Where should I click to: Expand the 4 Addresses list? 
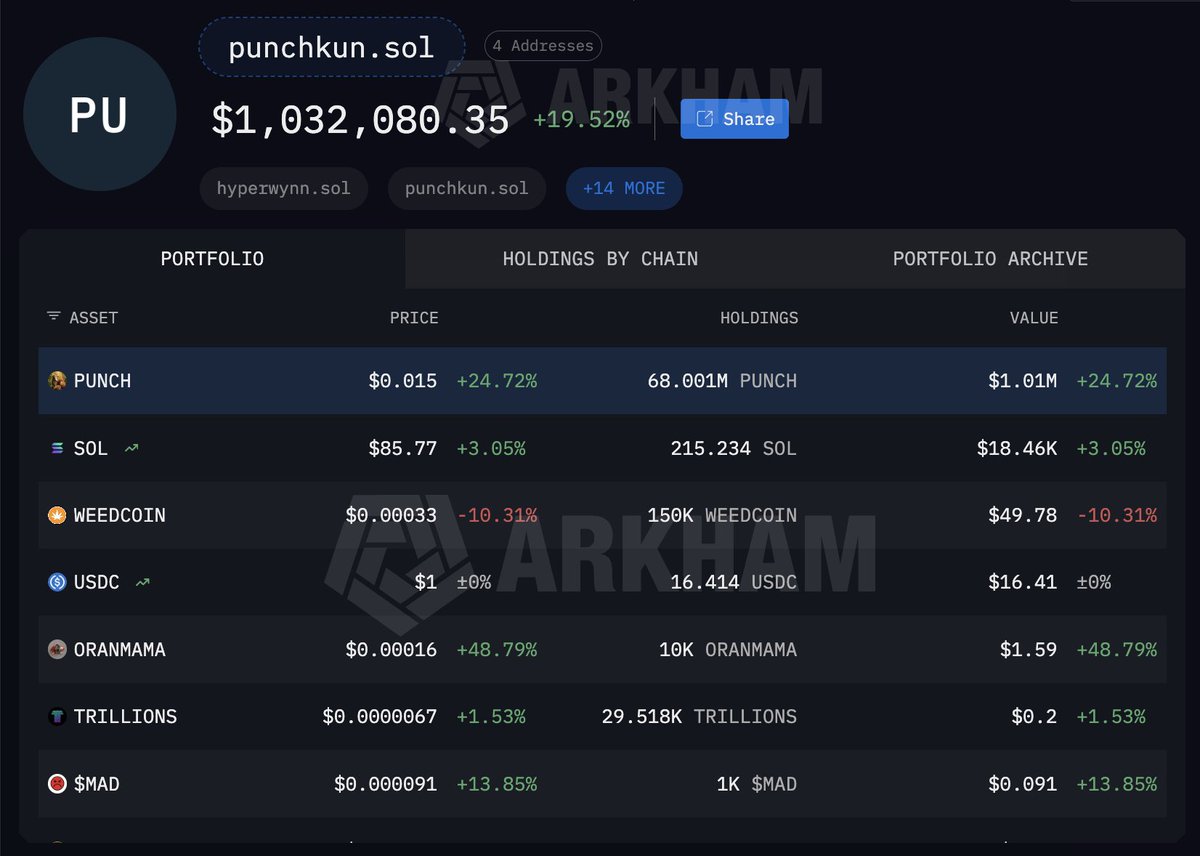[543, 45]
